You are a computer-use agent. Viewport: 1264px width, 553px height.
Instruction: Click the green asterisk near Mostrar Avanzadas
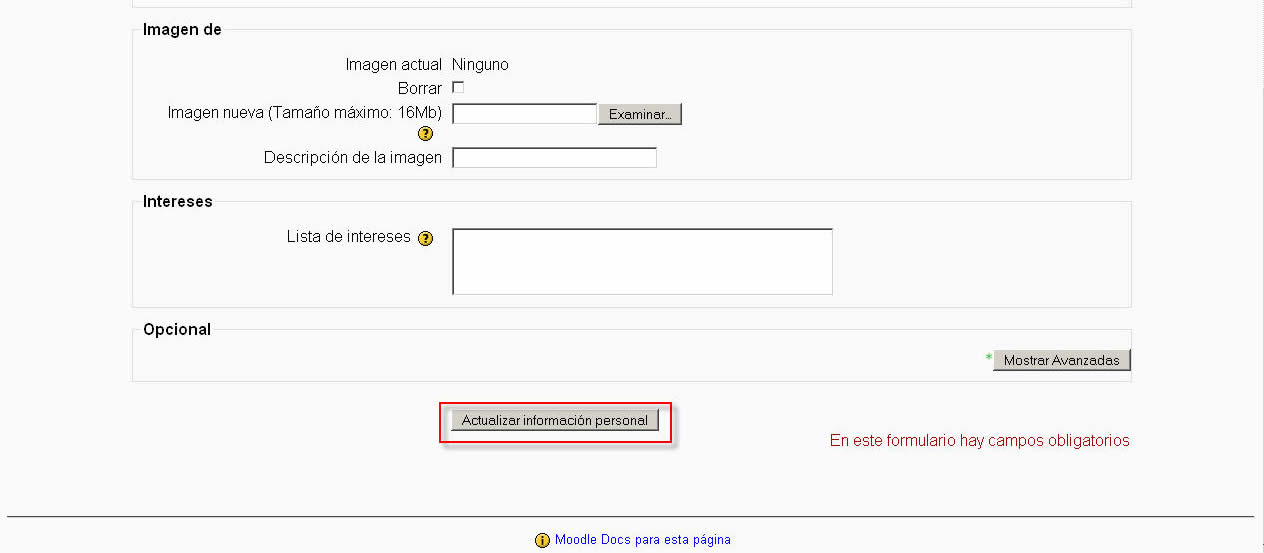(988, 358)
